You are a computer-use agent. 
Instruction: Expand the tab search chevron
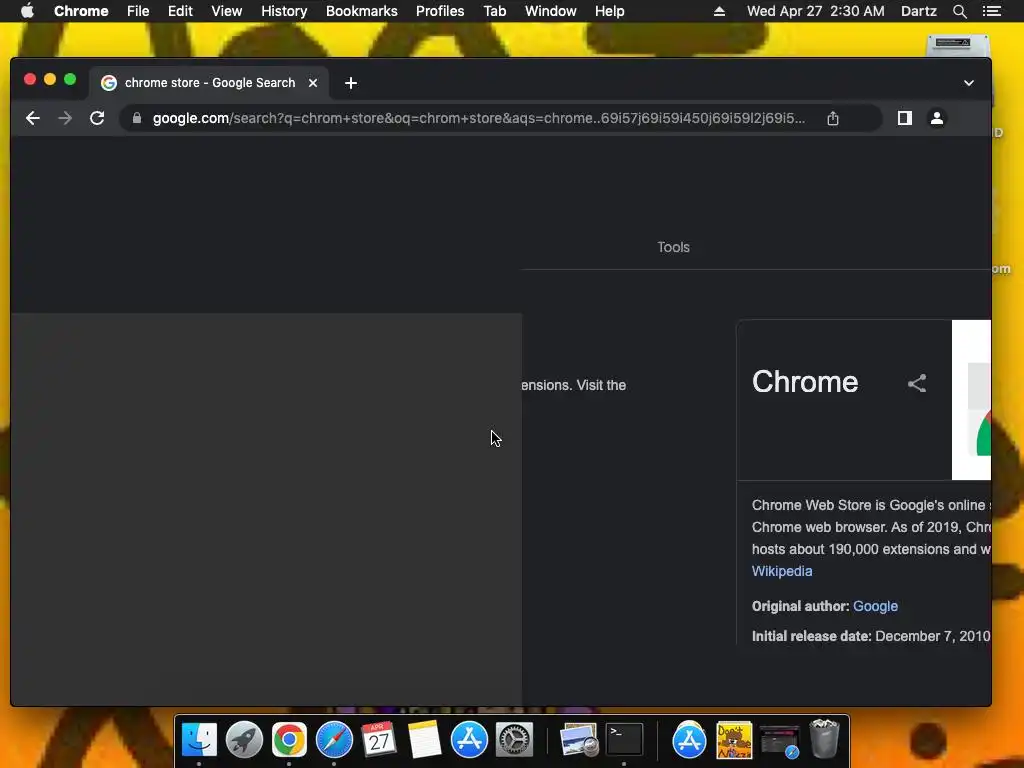click(x=968, y=83)
